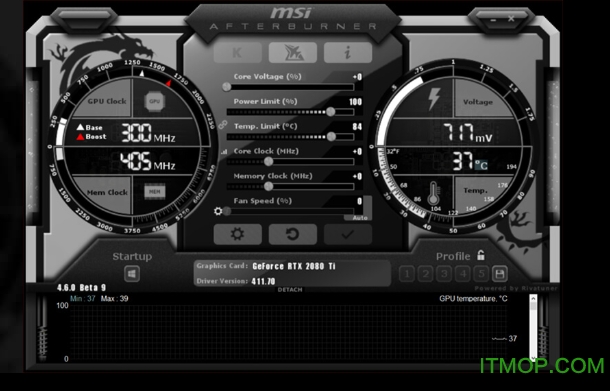This screenshot has height=391, width=610.
Task: Click the Core Clock slider handle
Action: point(268,161)
